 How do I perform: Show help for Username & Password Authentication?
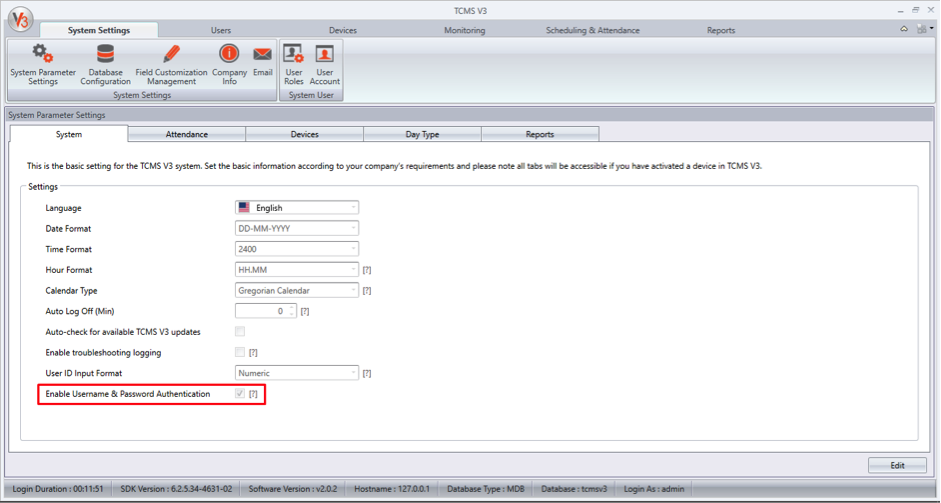click(253, 394)
